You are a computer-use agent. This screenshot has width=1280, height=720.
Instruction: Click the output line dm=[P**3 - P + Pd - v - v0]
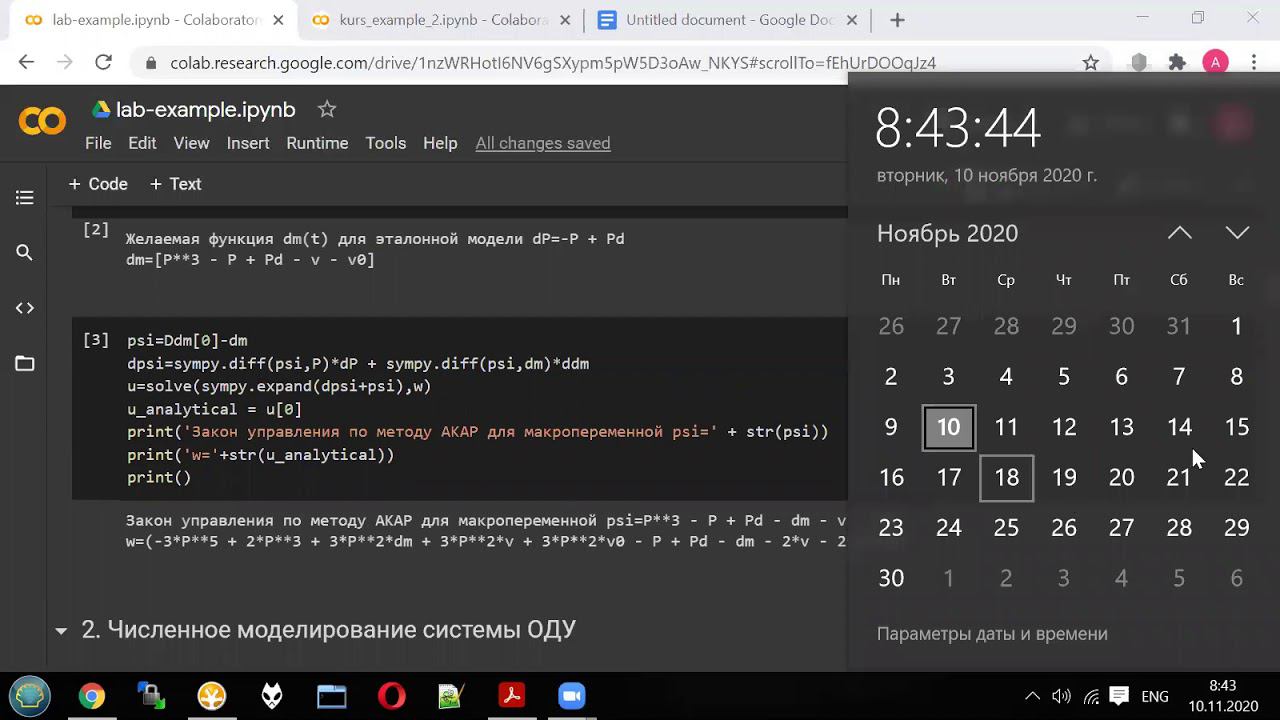pos(250,260)
